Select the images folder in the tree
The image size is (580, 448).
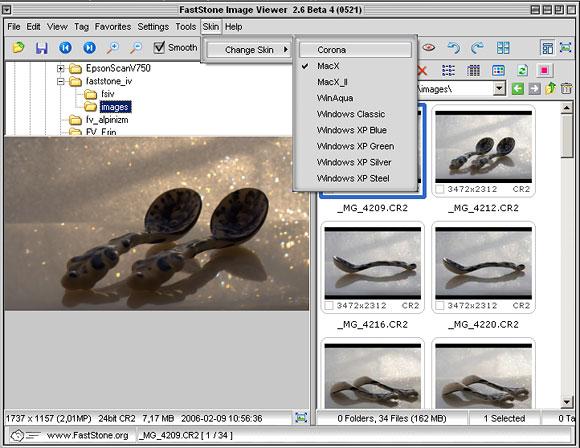coord(115,107)
